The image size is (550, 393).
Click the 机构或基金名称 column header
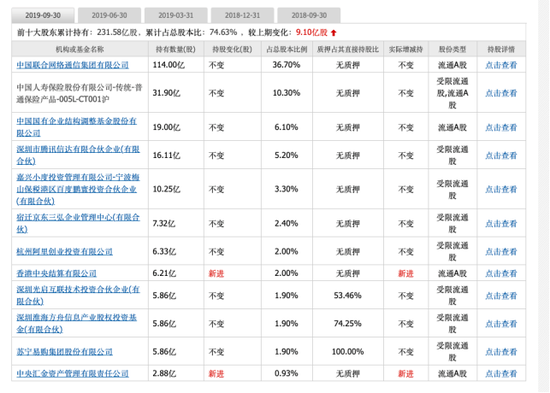80,49
